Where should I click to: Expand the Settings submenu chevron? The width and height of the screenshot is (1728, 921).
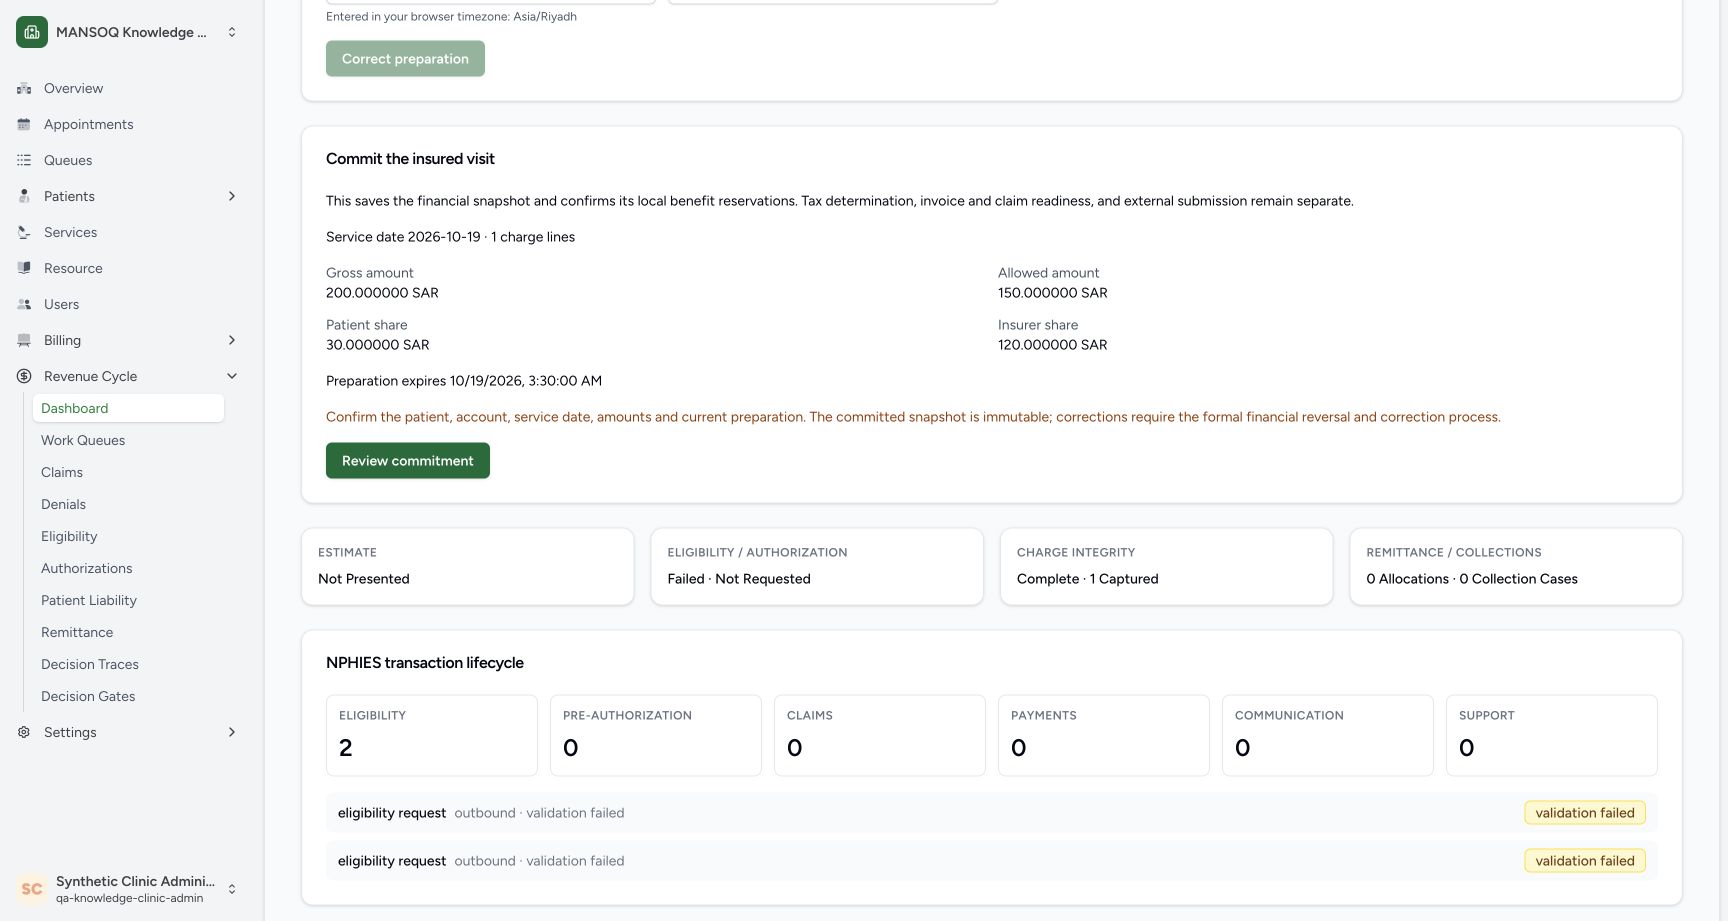tap(232, 732)
